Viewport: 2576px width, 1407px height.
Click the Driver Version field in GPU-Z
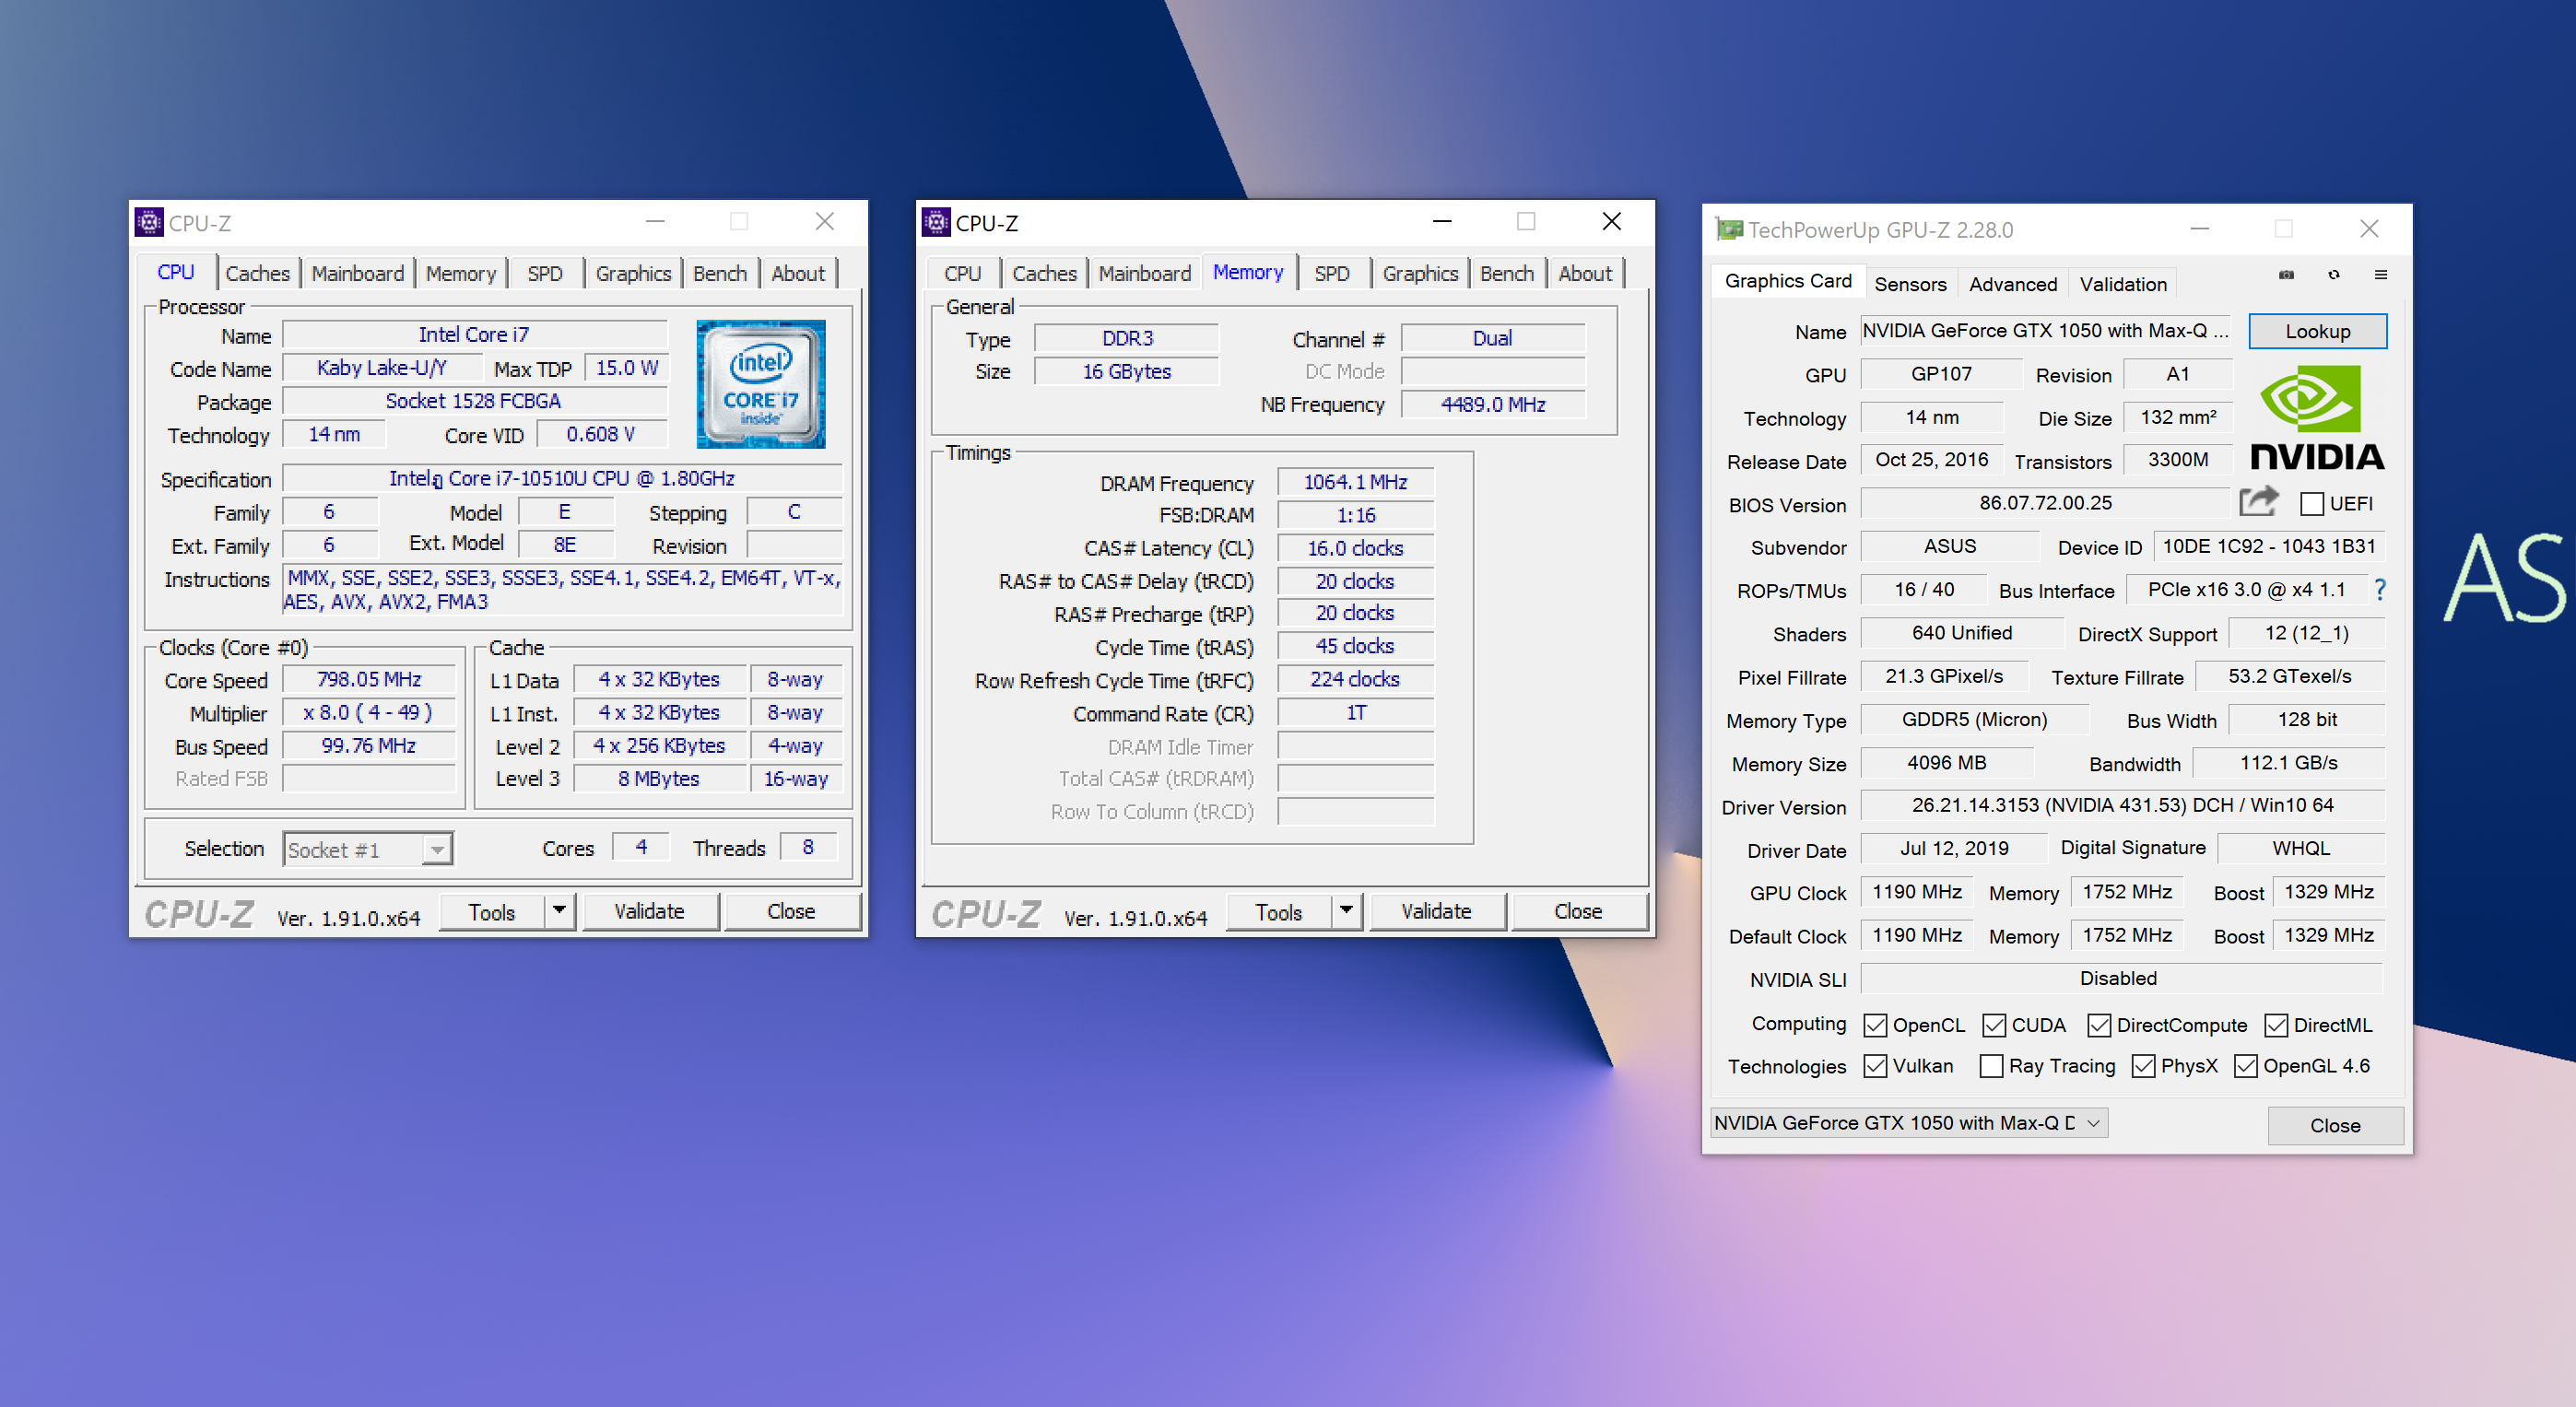tap(2122, 805)
